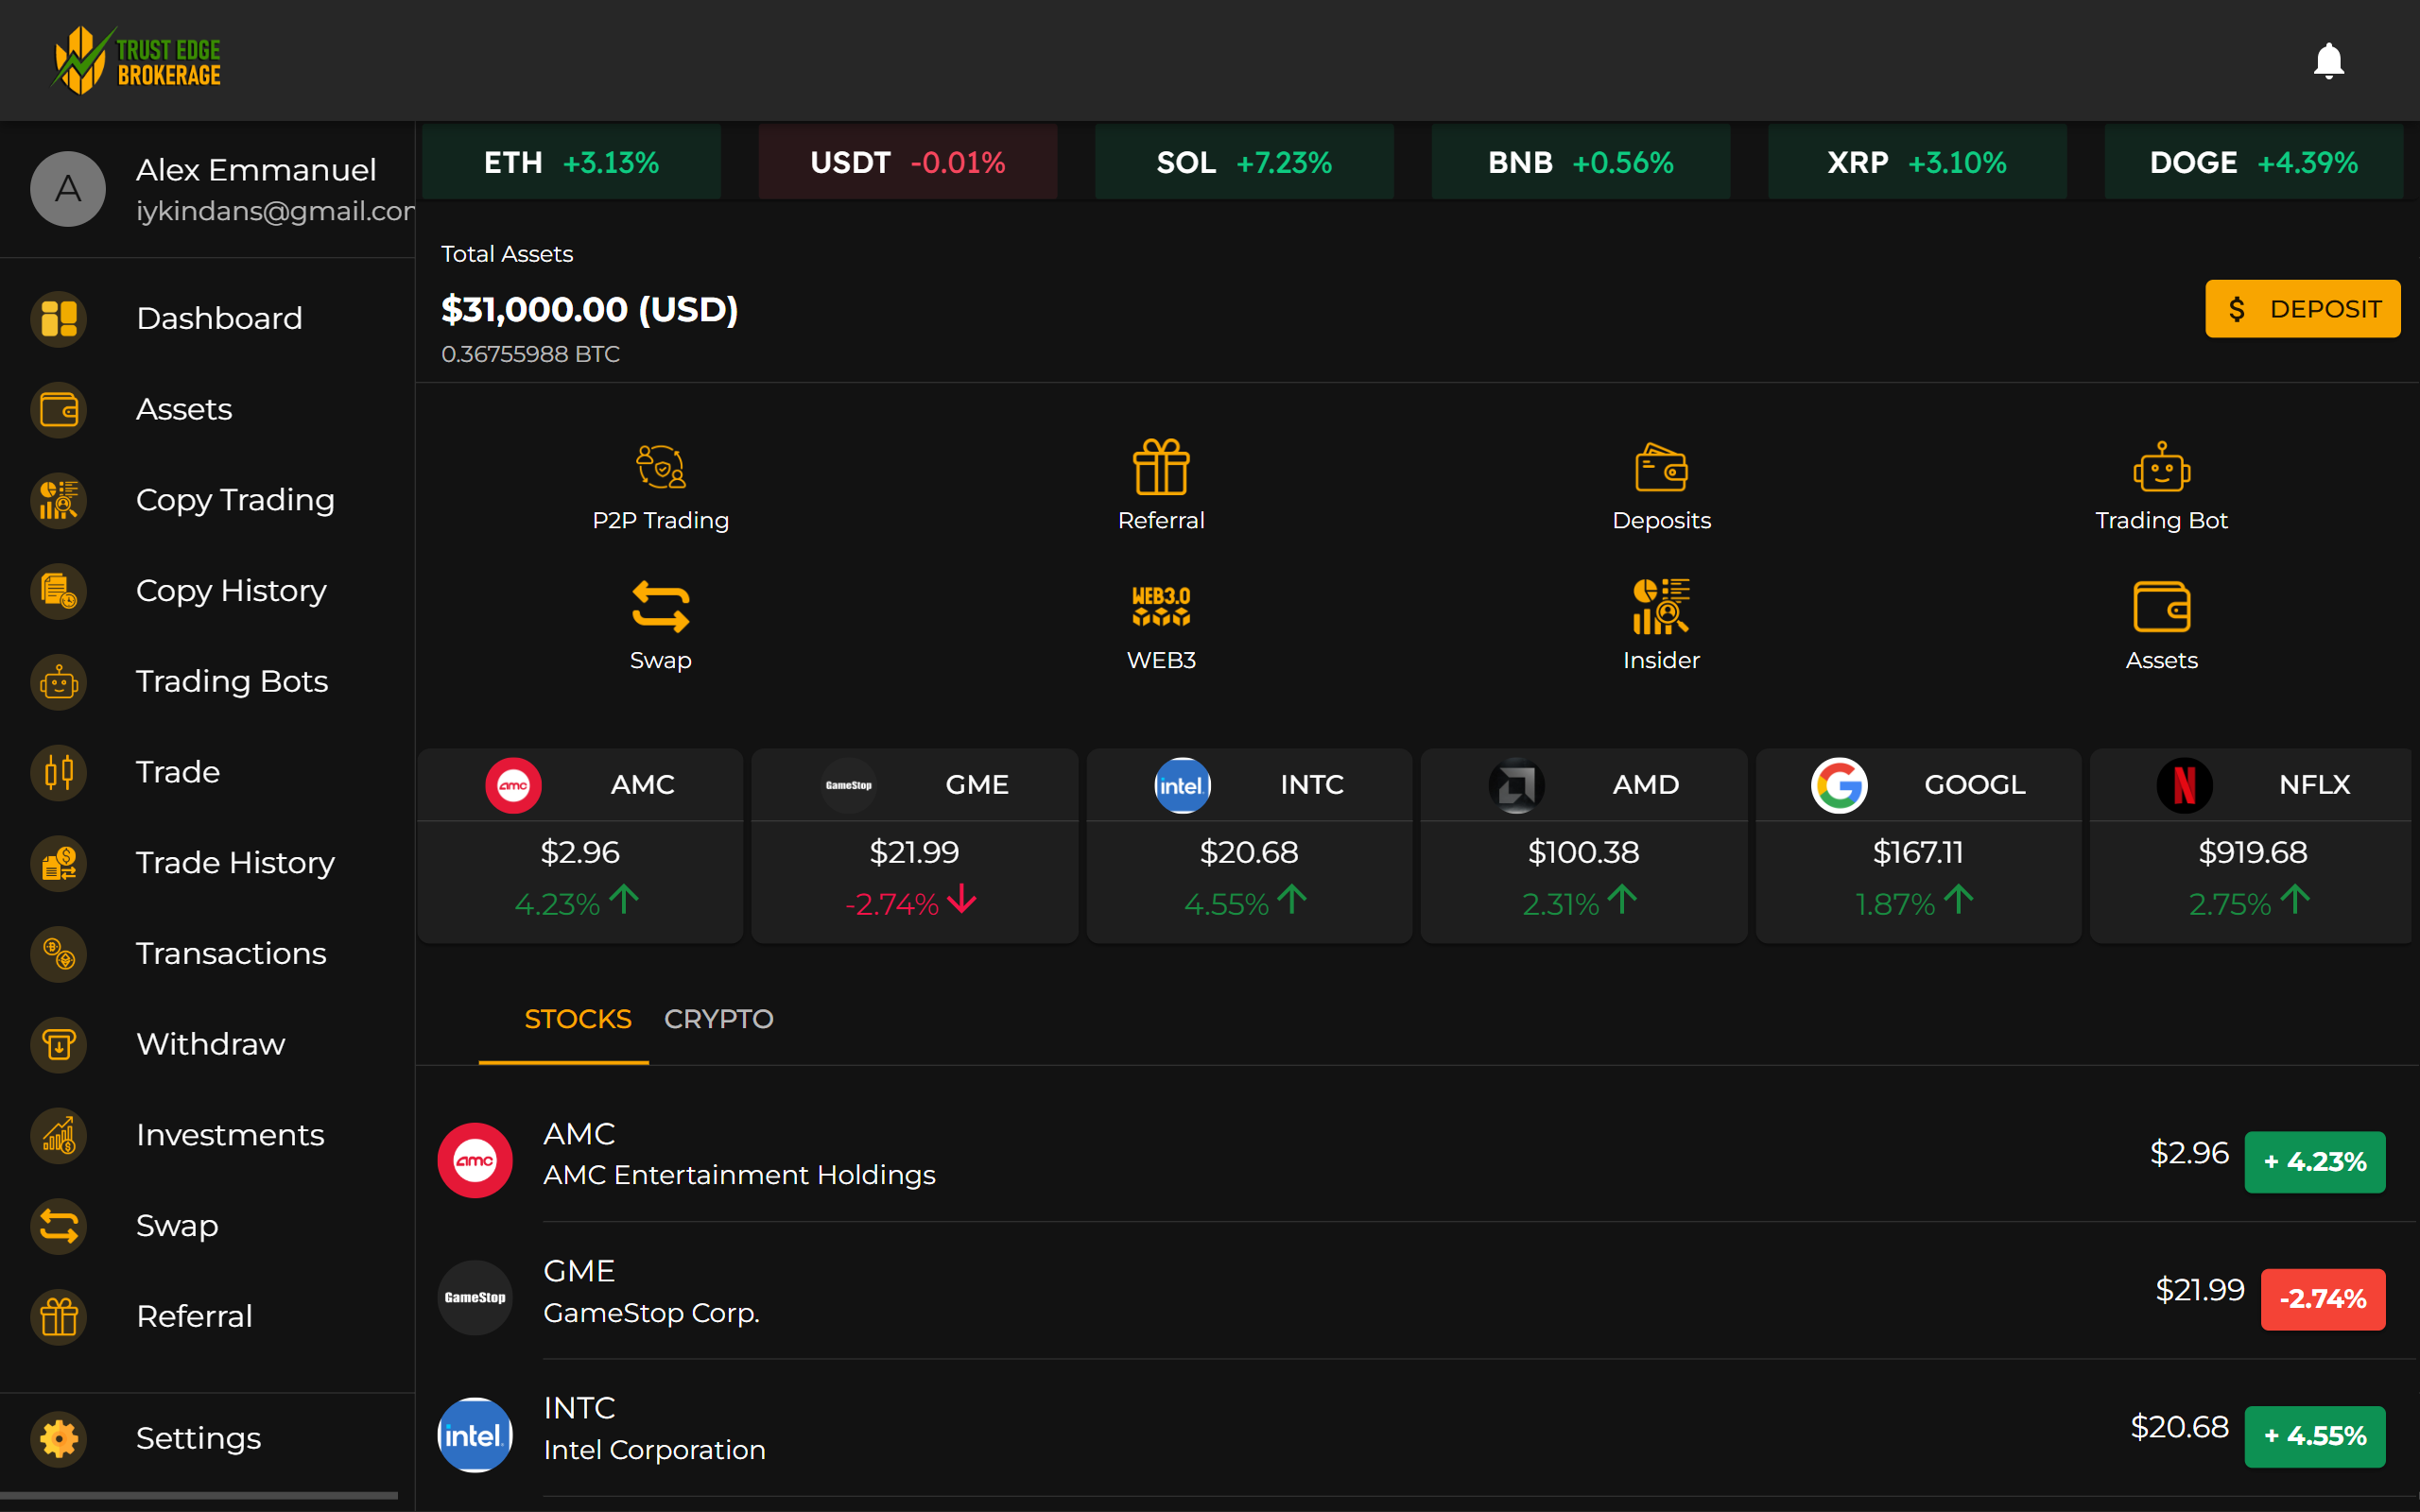Click Withdraw sidebar icon
This screenshot has width=2420, height=1512.
pyautogui.click(x=59, y=1044)
